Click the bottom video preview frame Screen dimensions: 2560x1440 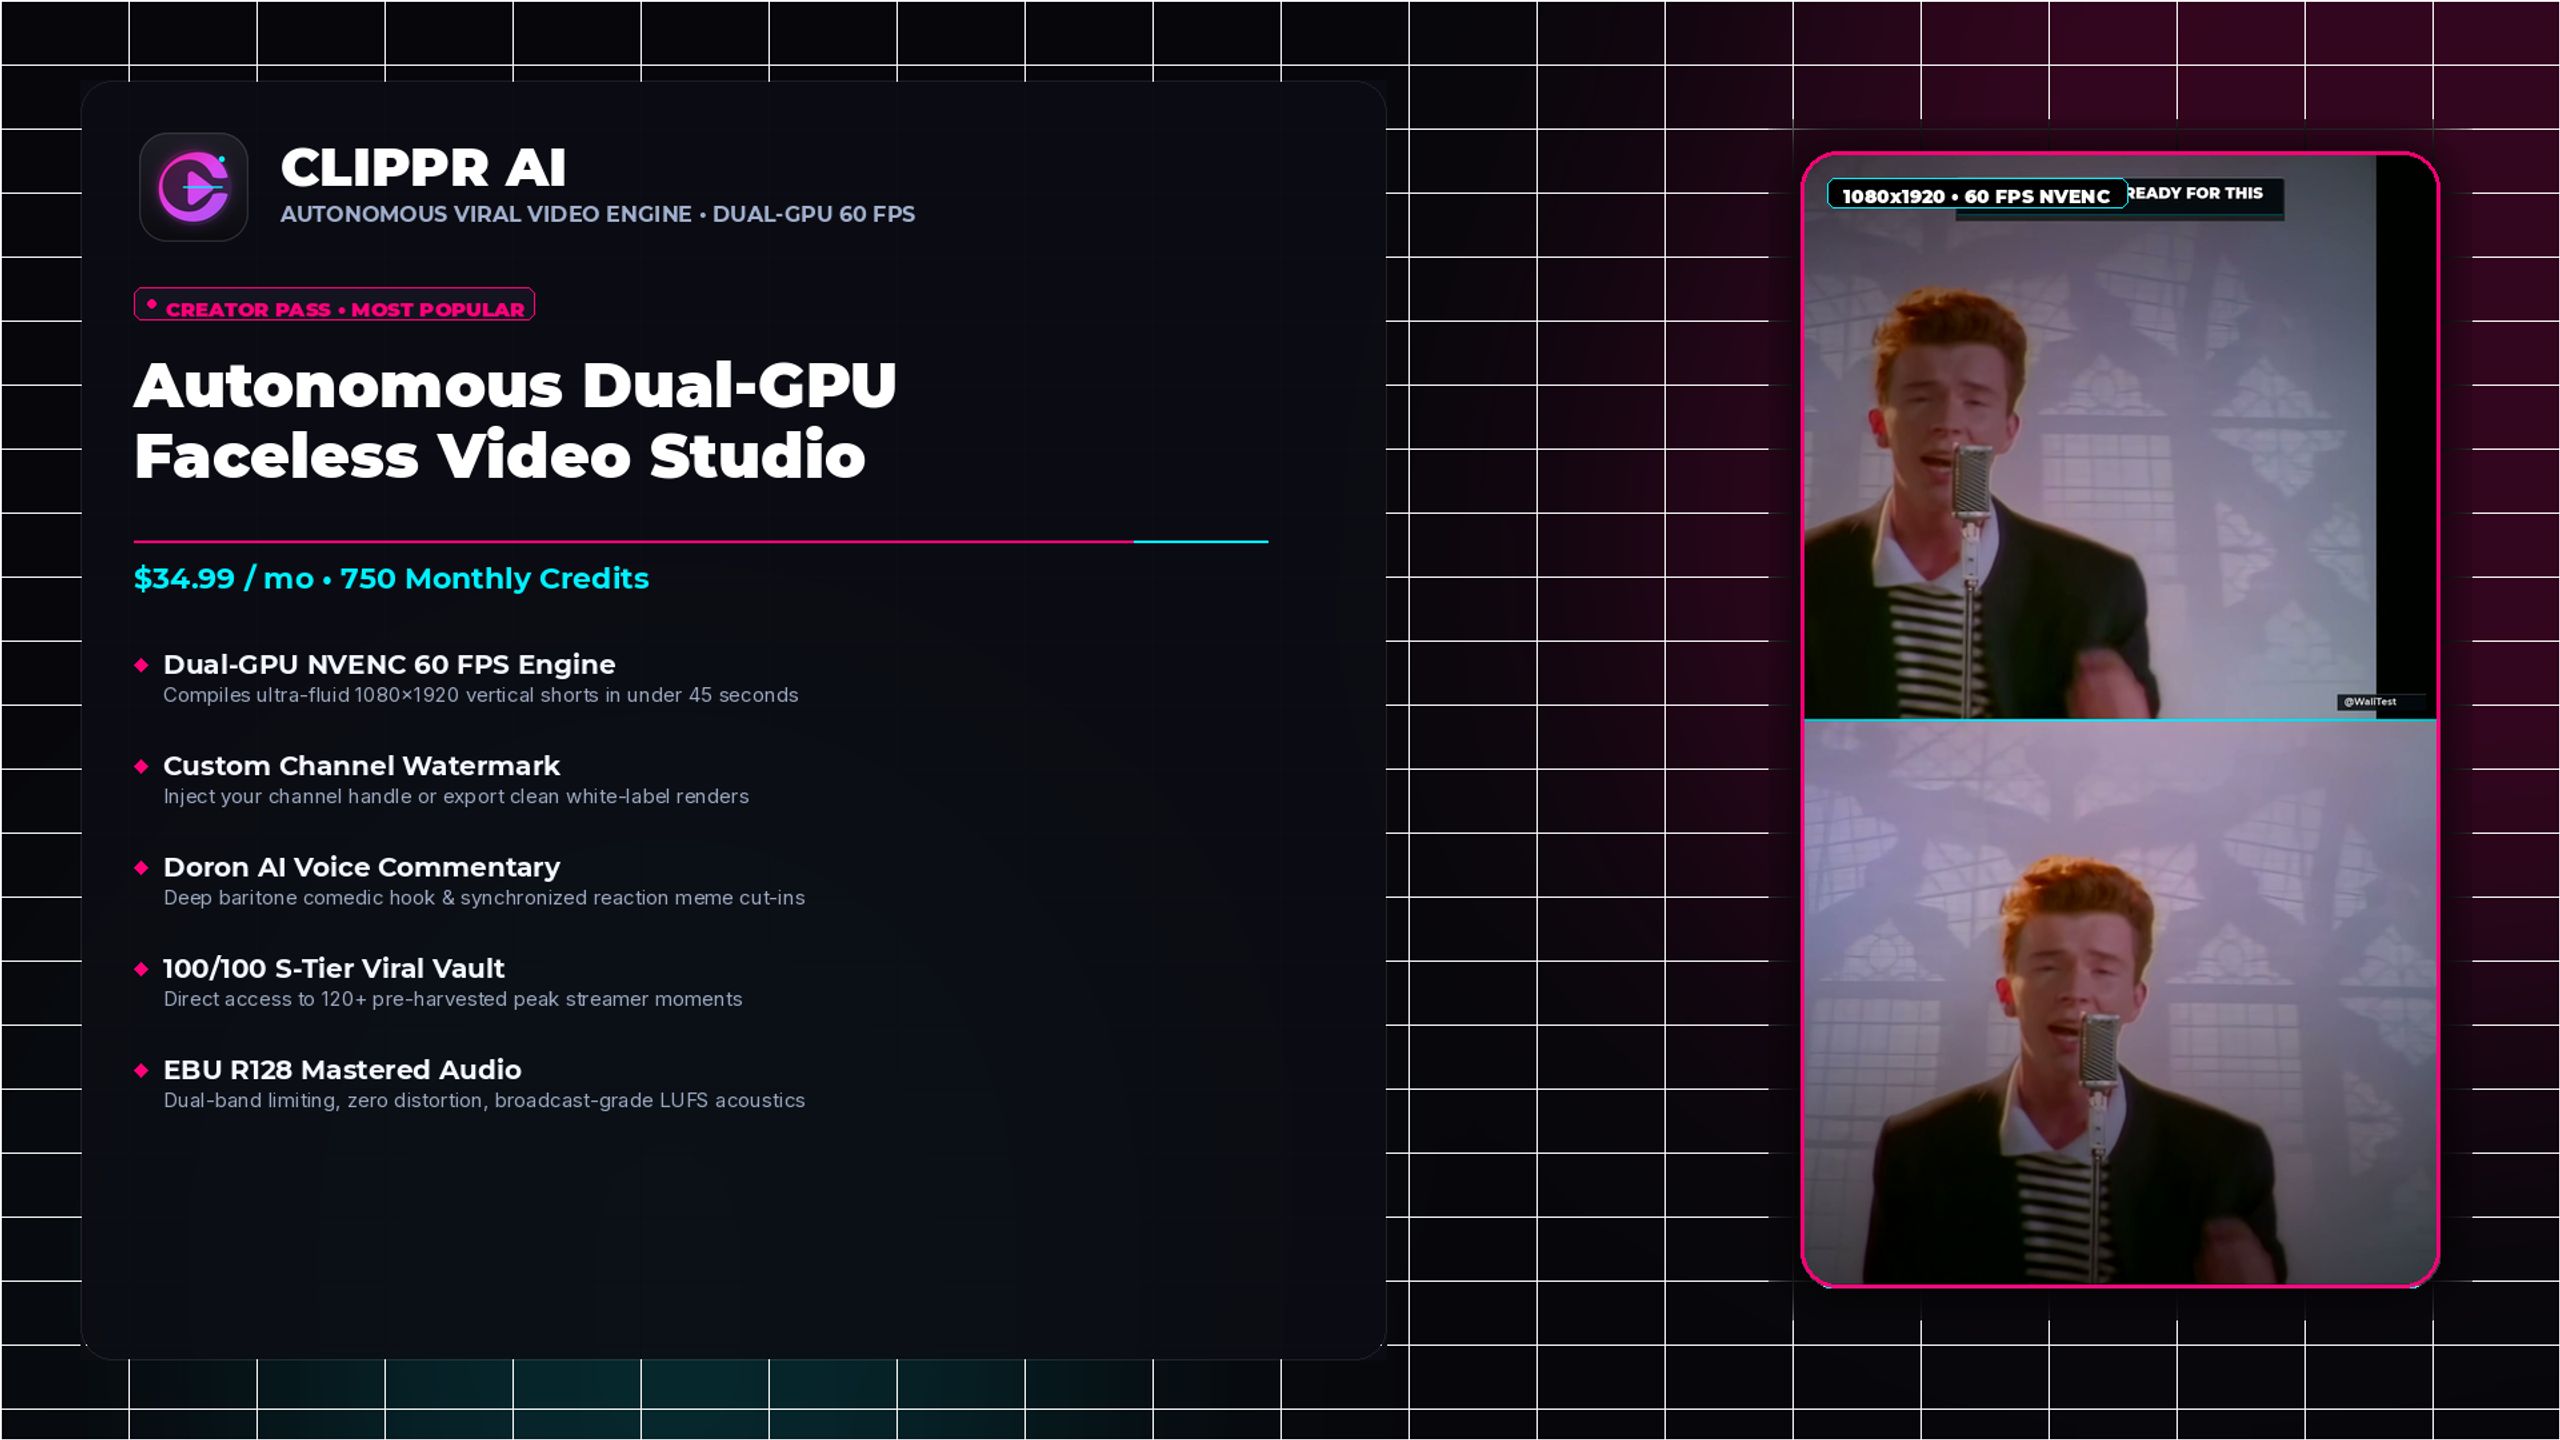(2120, 1003)
